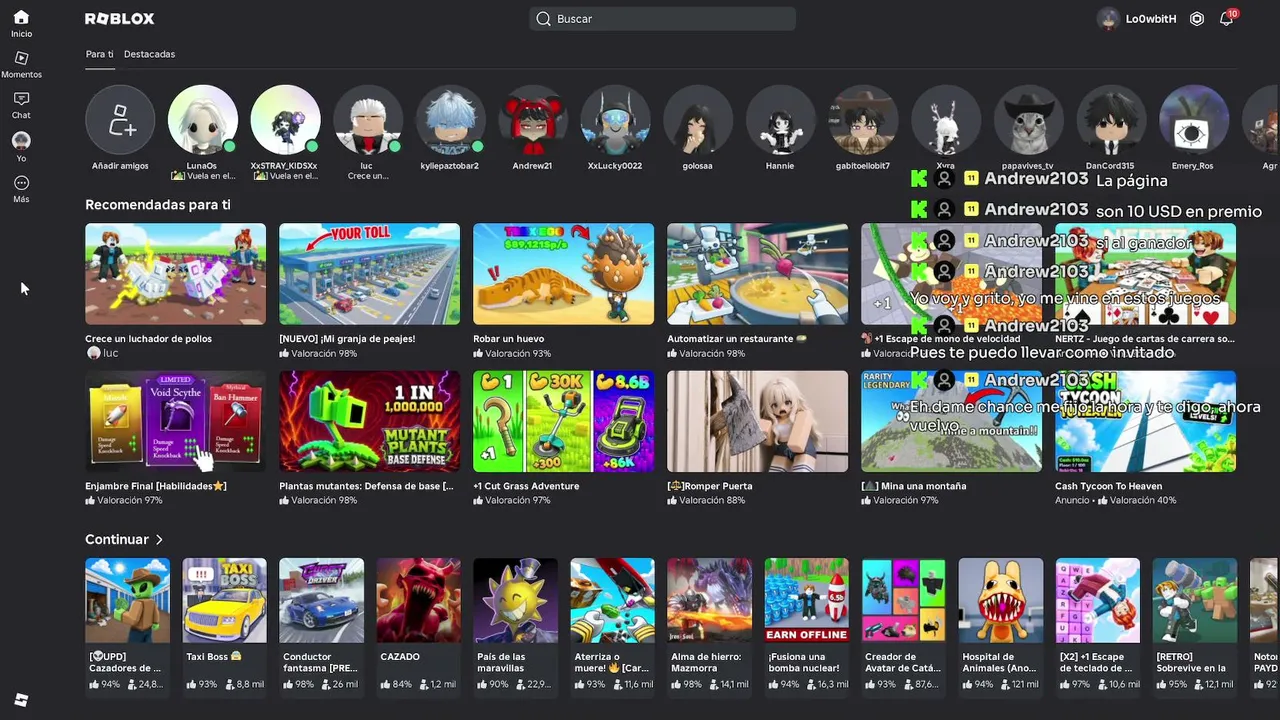Open friend LunaOs avatar
The height and width of the screenshot is (720, 1280).
click(x=203, y=120)
